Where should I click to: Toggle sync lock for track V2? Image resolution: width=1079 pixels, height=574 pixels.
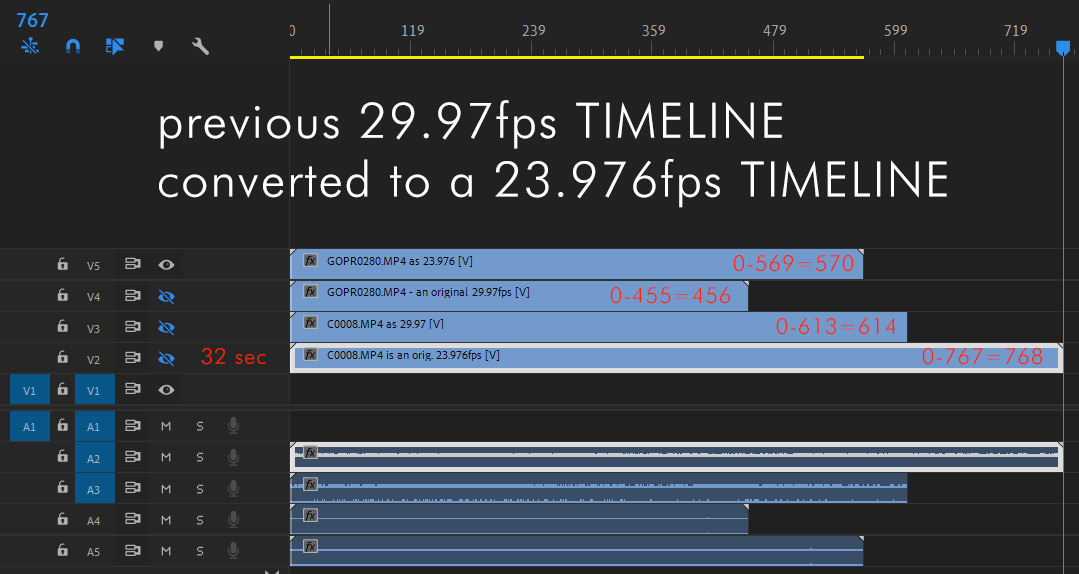[132, 358]
